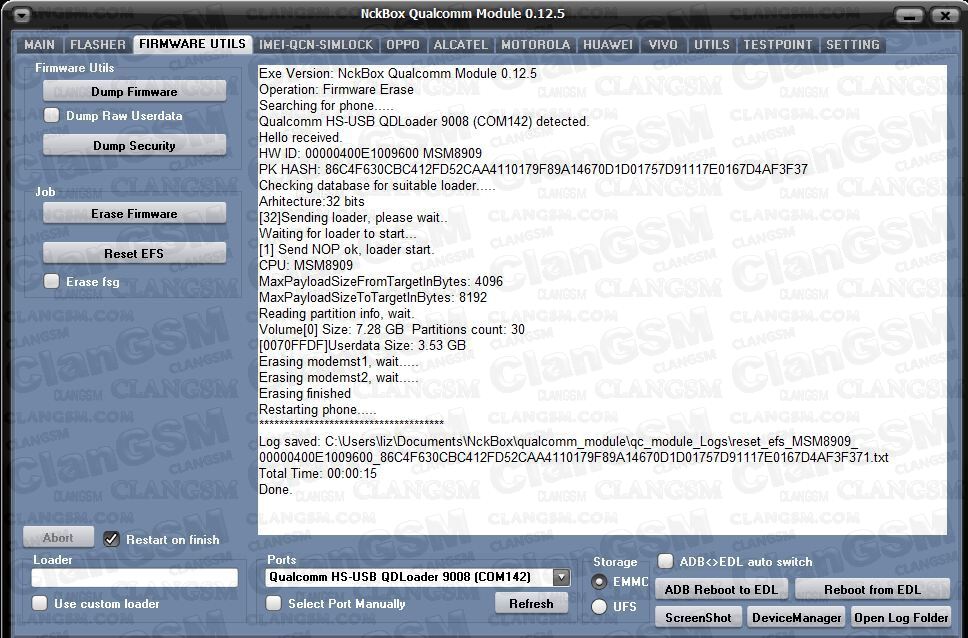This screenshot has width=968, height=638.
Task: Click the Userdata Size 3.53 GB line
Action: [x=362, y=345]
